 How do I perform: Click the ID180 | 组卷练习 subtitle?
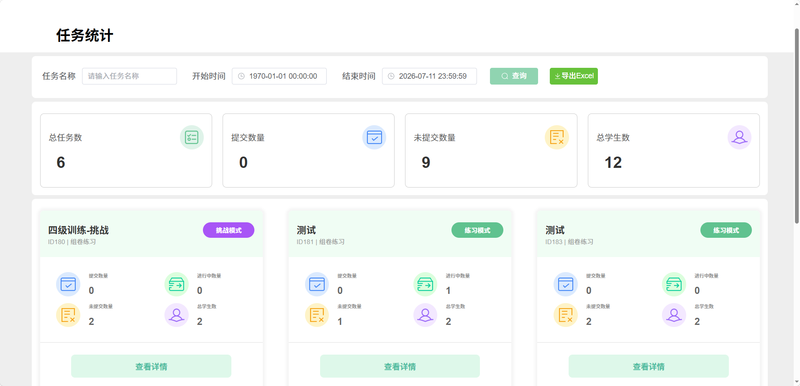tap(72, 242)
